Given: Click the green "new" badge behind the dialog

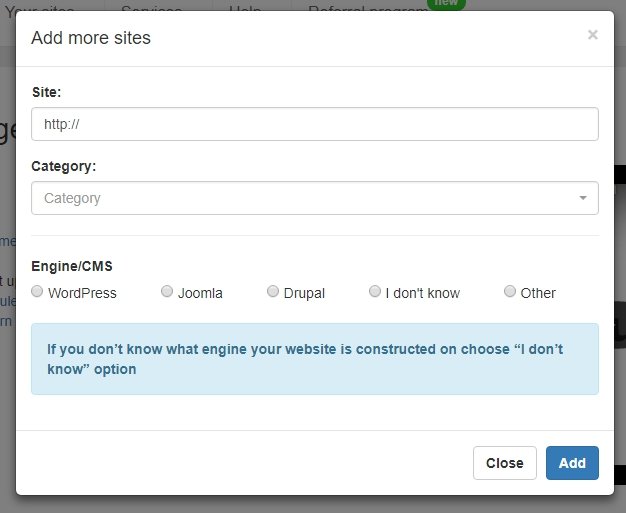Looking at the screenshot, I should [x=446, y=4].
